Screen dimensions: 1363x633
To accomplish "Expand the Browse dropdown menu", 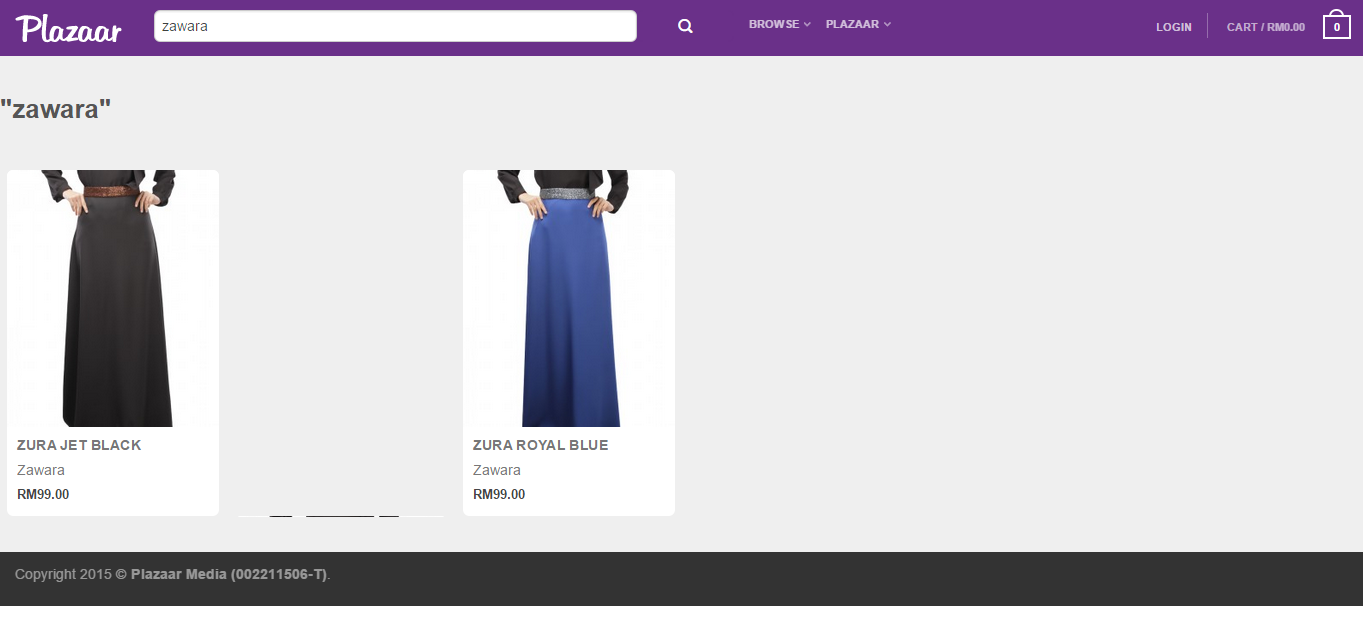I will point(779,24).
